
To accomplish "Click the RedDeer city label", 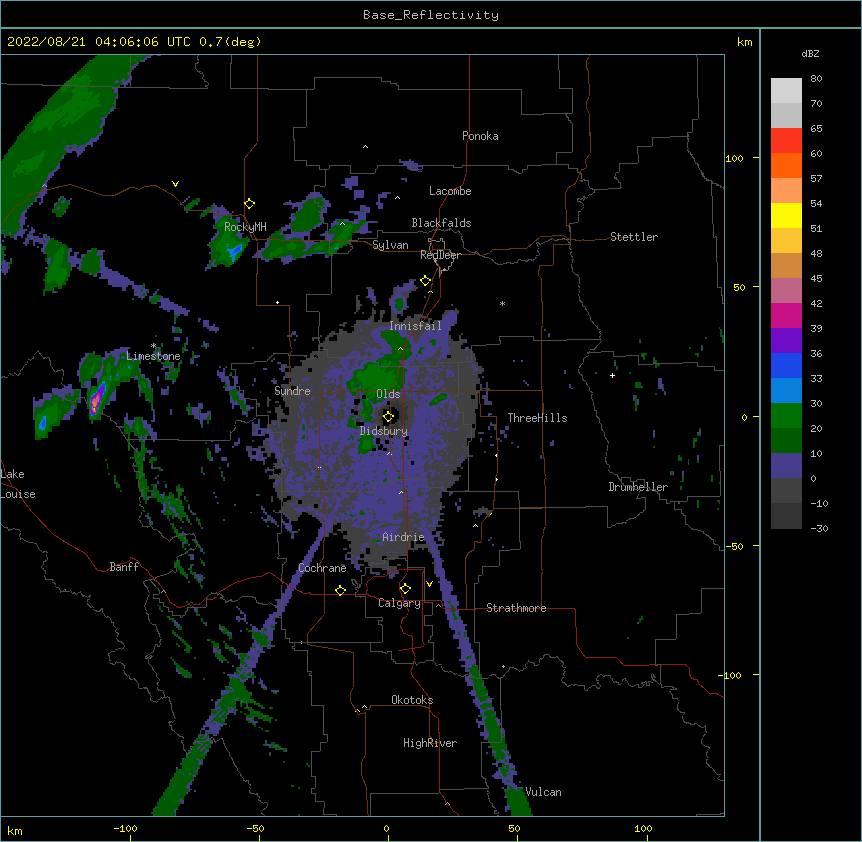I will point(440,255).
